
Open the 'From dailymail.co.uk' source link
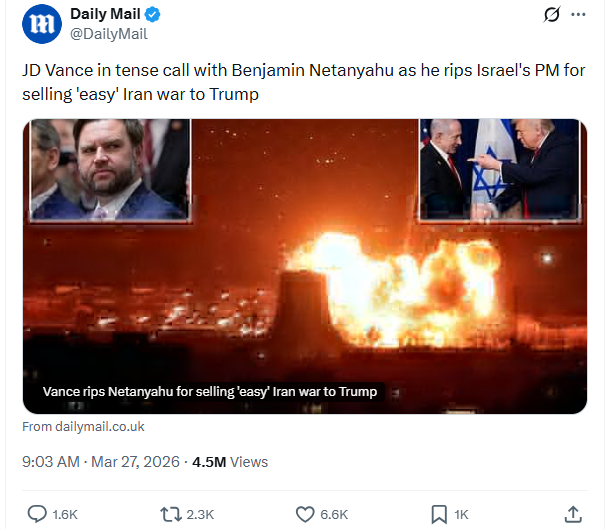click(x=84, y=426)
